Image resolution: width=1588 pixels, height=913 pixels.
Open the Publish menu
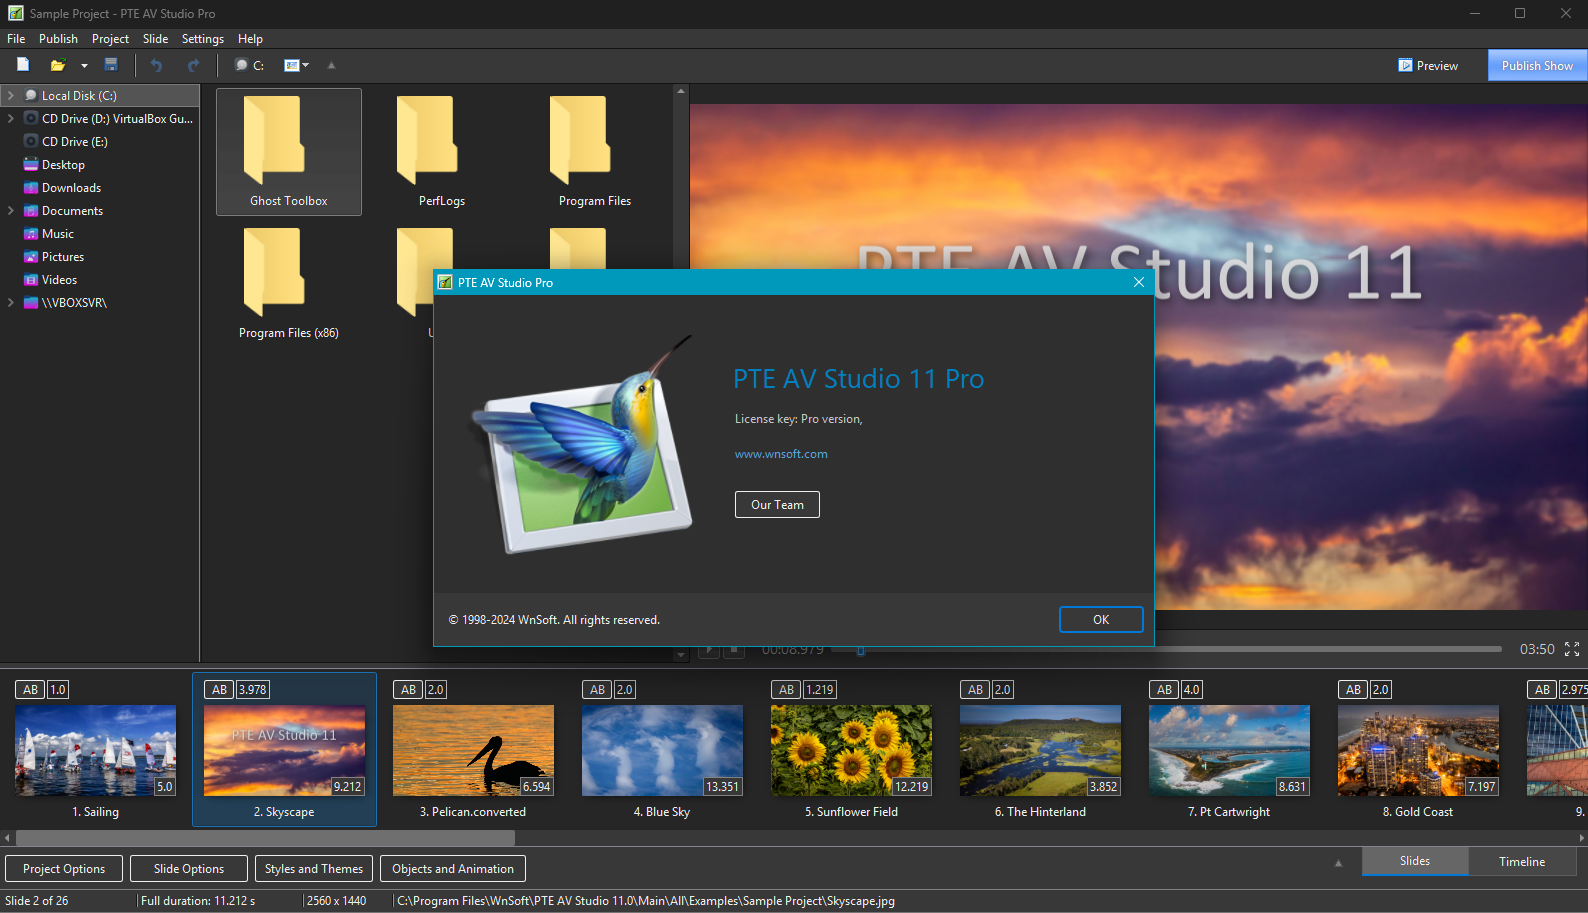click(x=58, y=39)
